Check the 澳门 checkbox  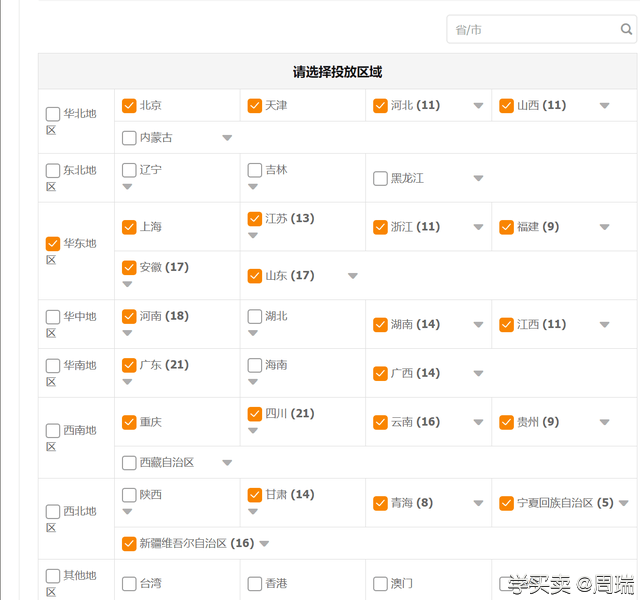pyautogui.click(x=380, y=584)
